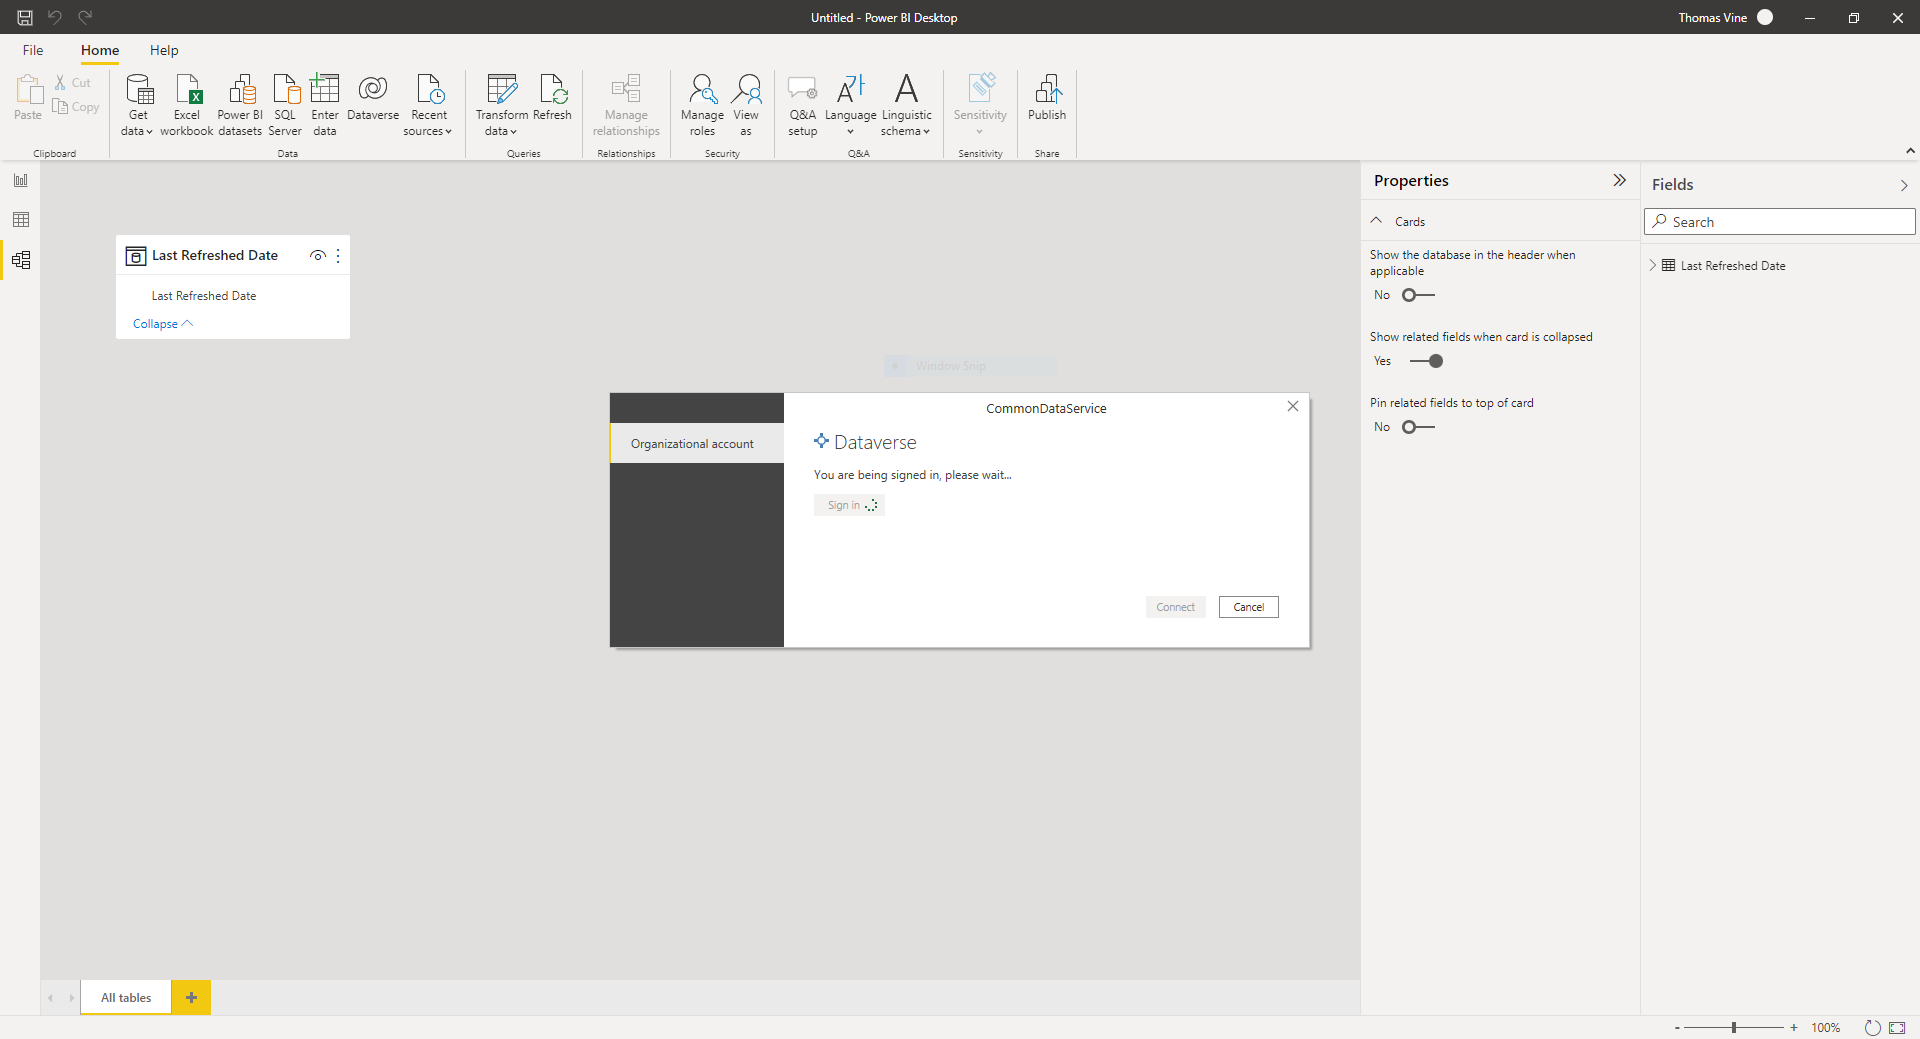Viewport: 1920px width, 1039px height.
Task: Open Manage roles
Action: tap(702, 105)
